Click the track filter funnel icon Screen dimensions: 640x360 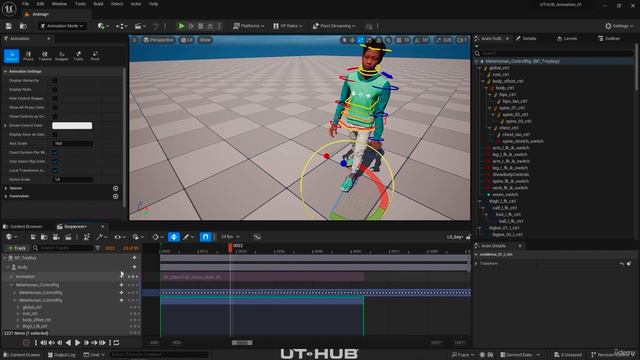tap(98, 248)
